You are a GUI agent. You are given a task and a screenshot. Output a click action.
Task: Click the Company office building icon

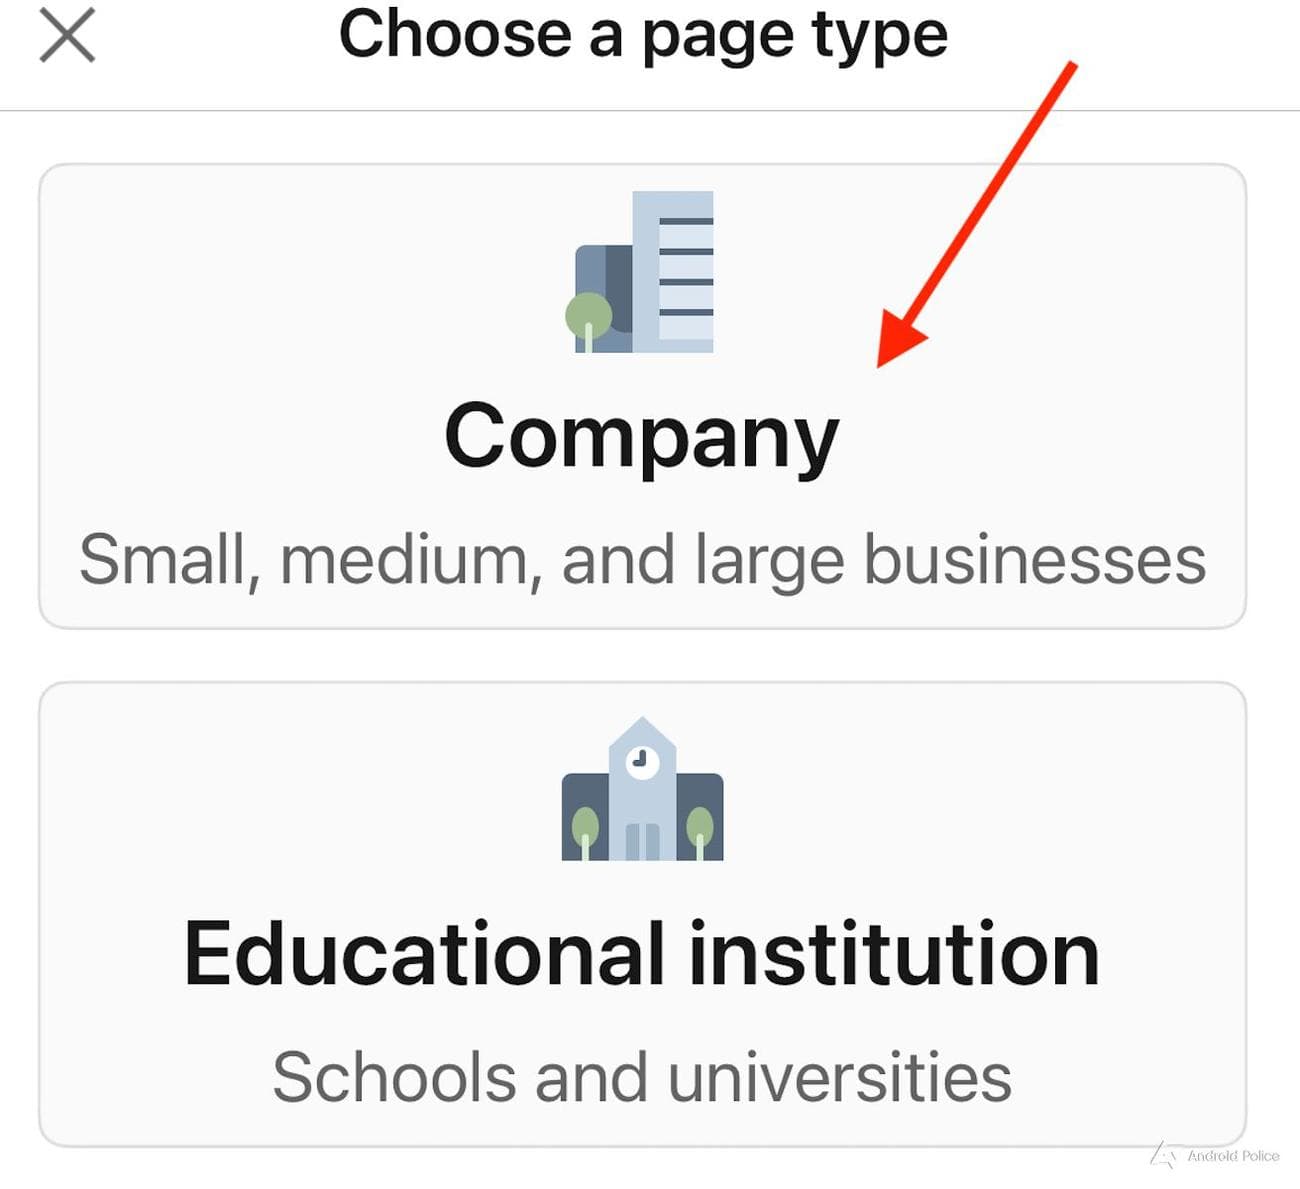pyautogui.click(x=641, y=272)
